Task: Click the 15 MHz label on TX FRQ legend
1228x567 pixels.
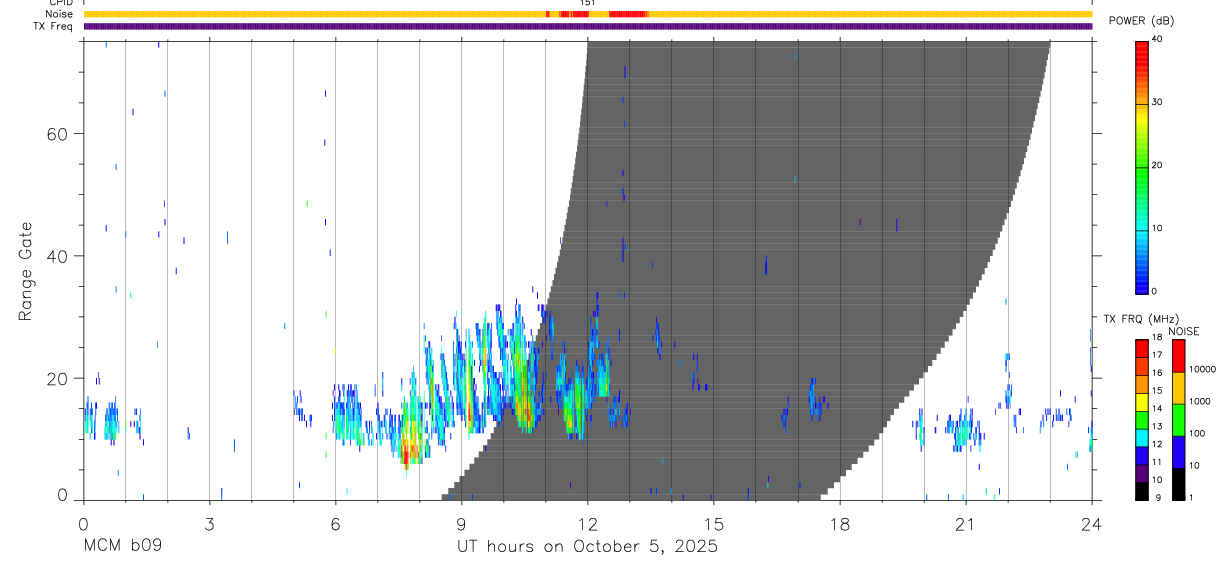Action: point(1158,391)
